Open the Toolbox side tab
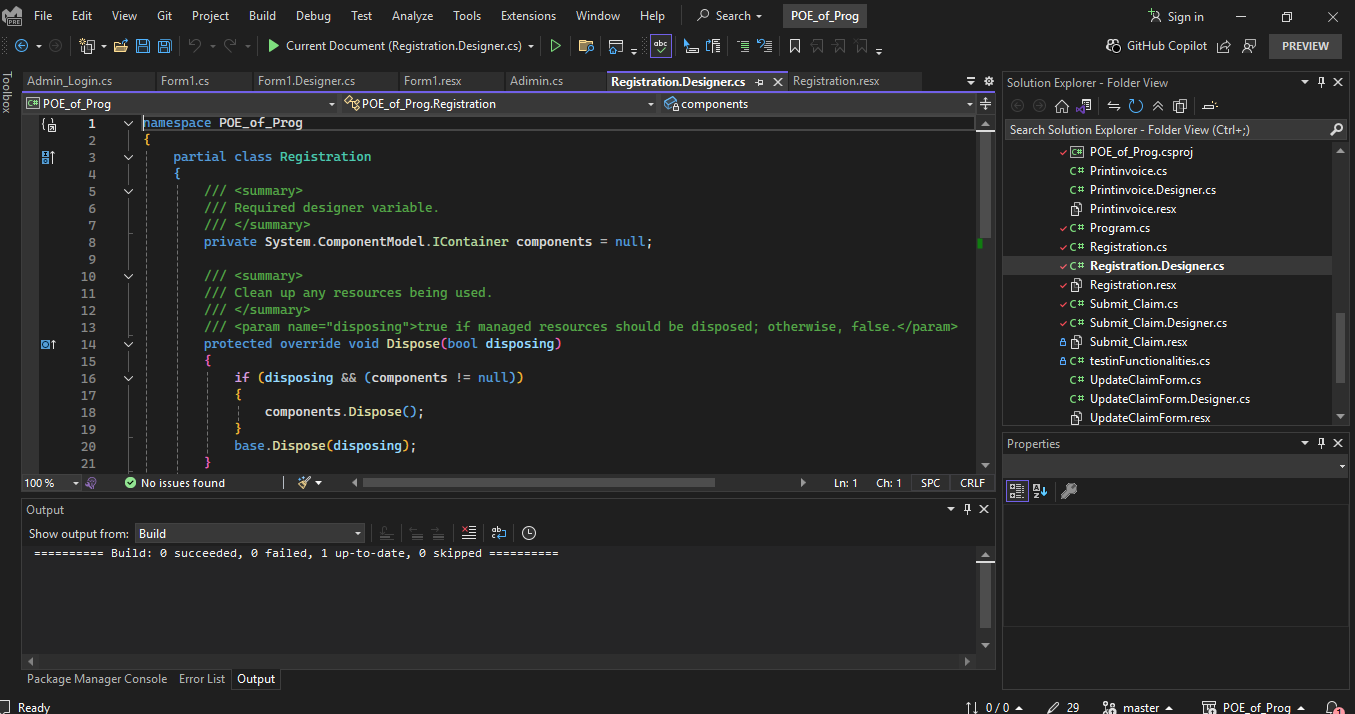 click(7, 93)
